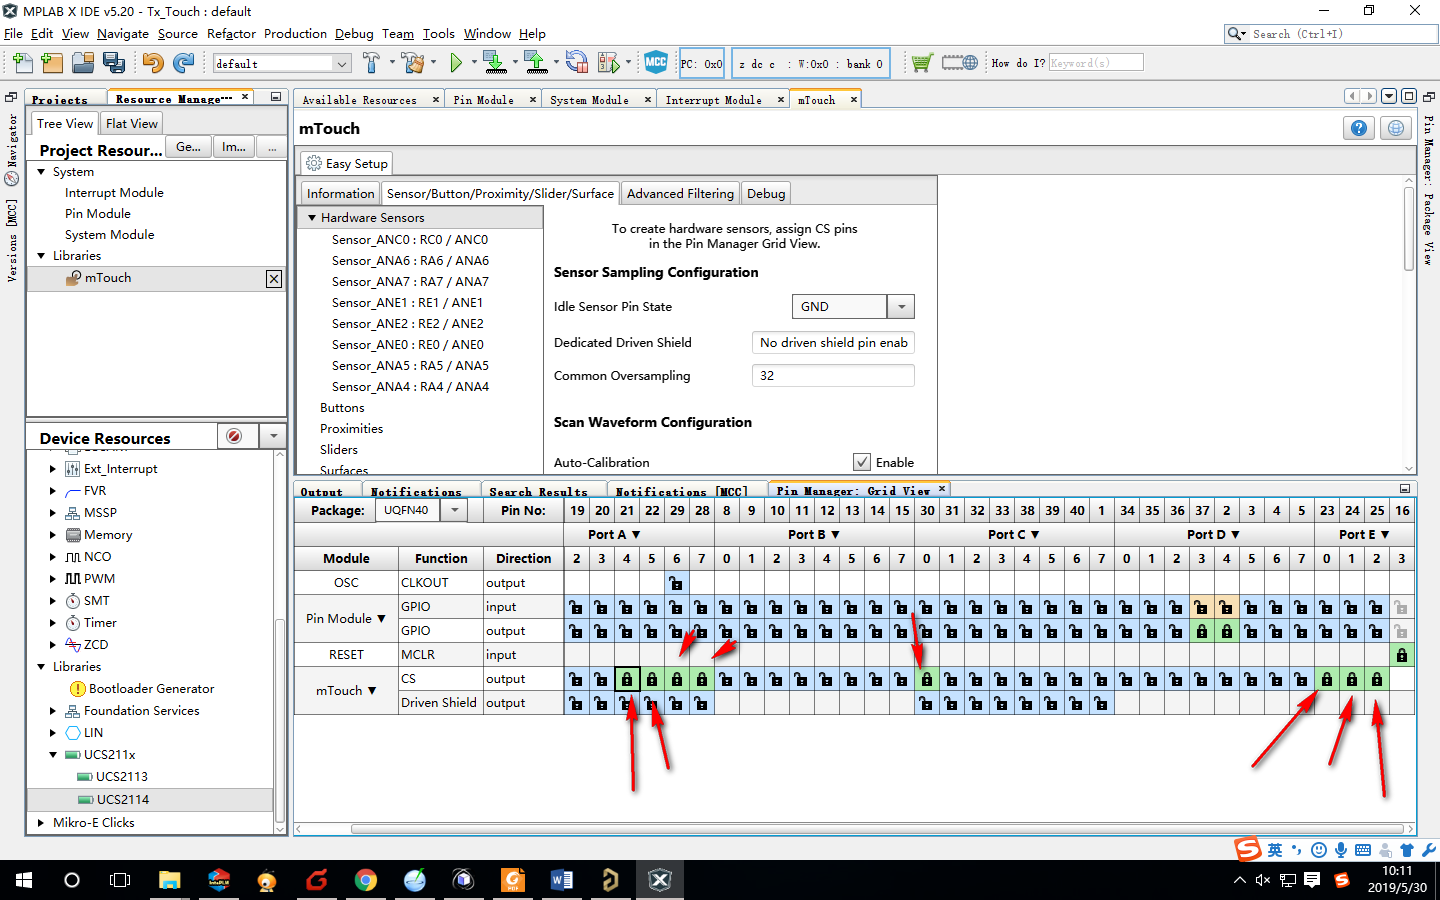Build the project with the hammer icon
This screenshot has width=1440, height=900.
click(371, 63)
